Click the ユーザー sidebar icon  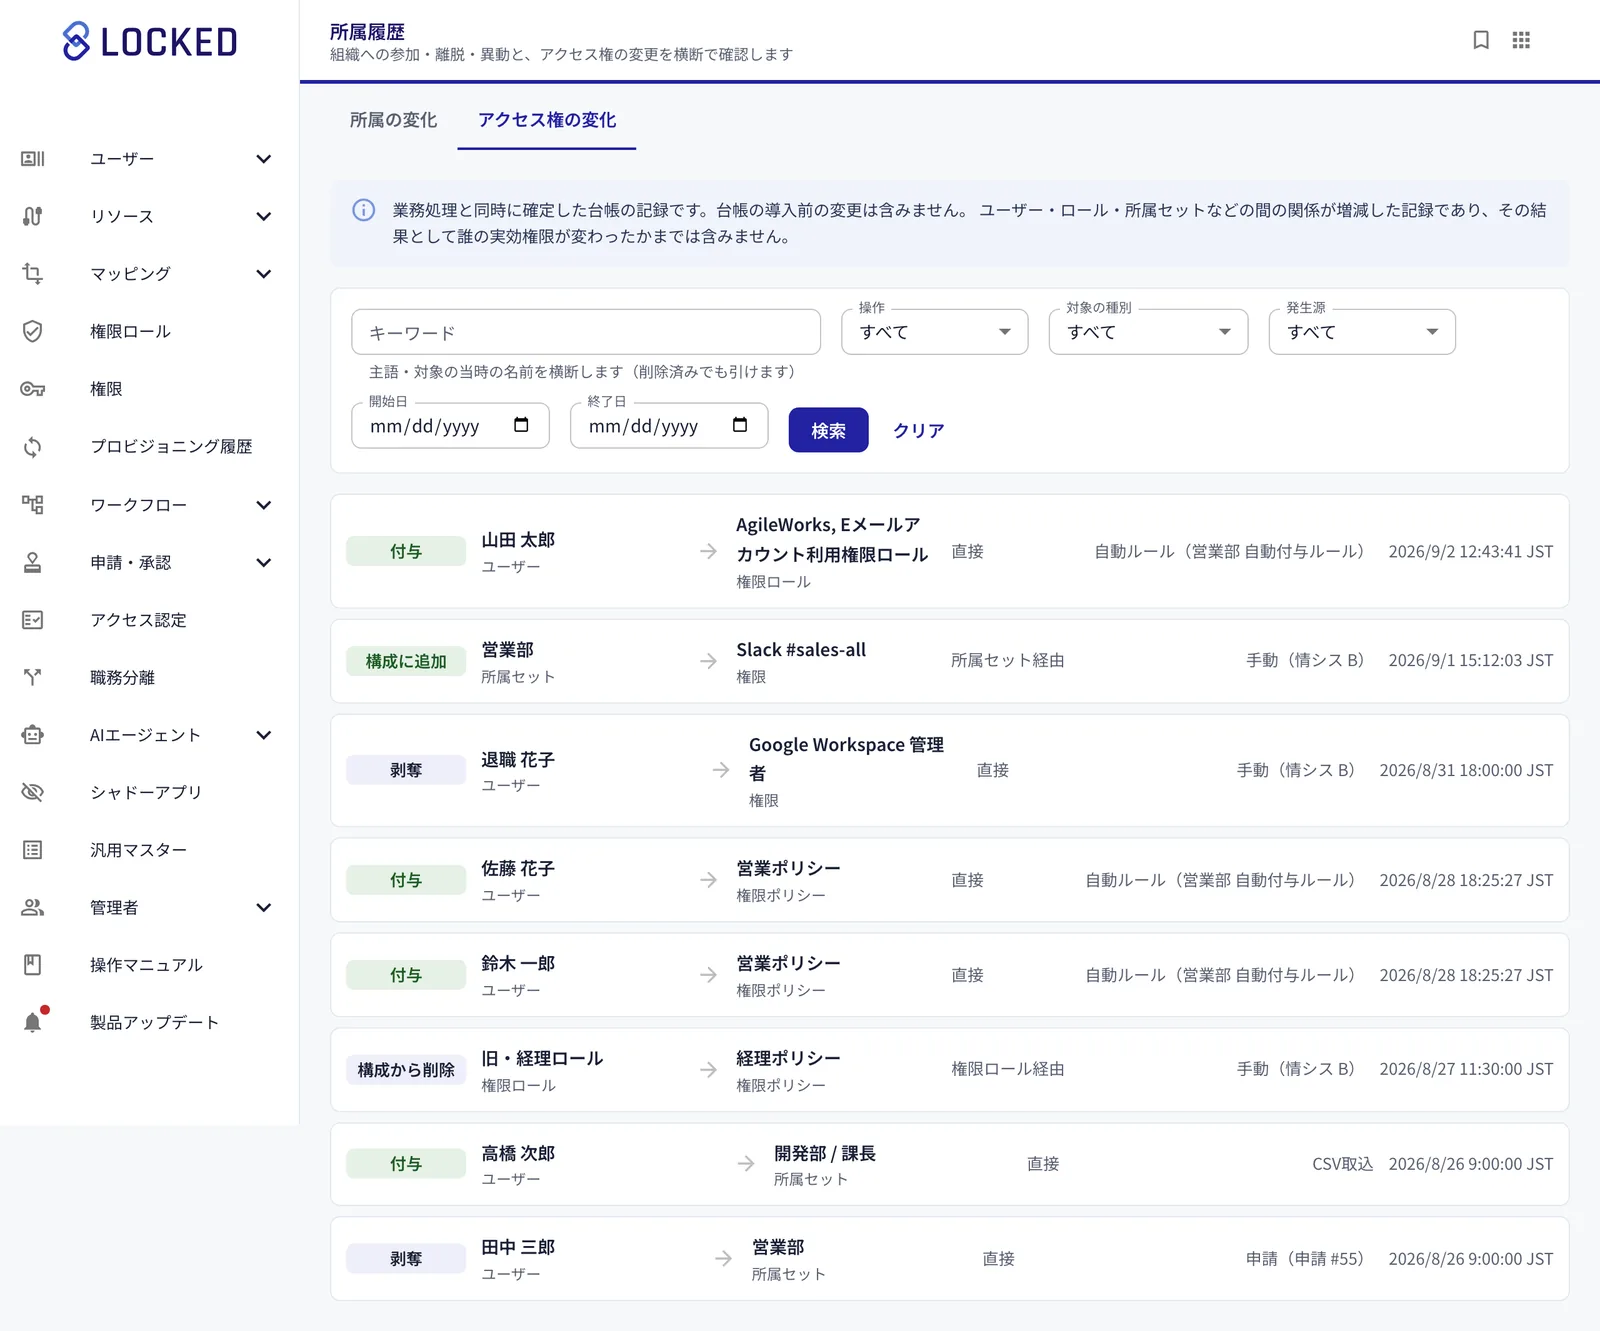click(33, 159)
